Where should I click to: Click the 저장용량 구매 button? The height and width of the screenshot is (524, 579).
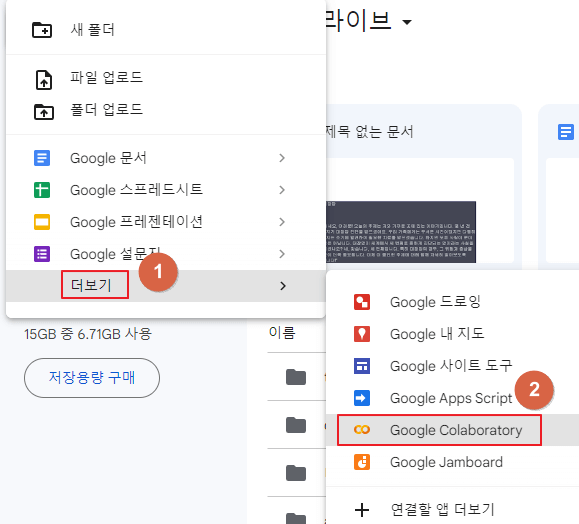tap(92, 378)
